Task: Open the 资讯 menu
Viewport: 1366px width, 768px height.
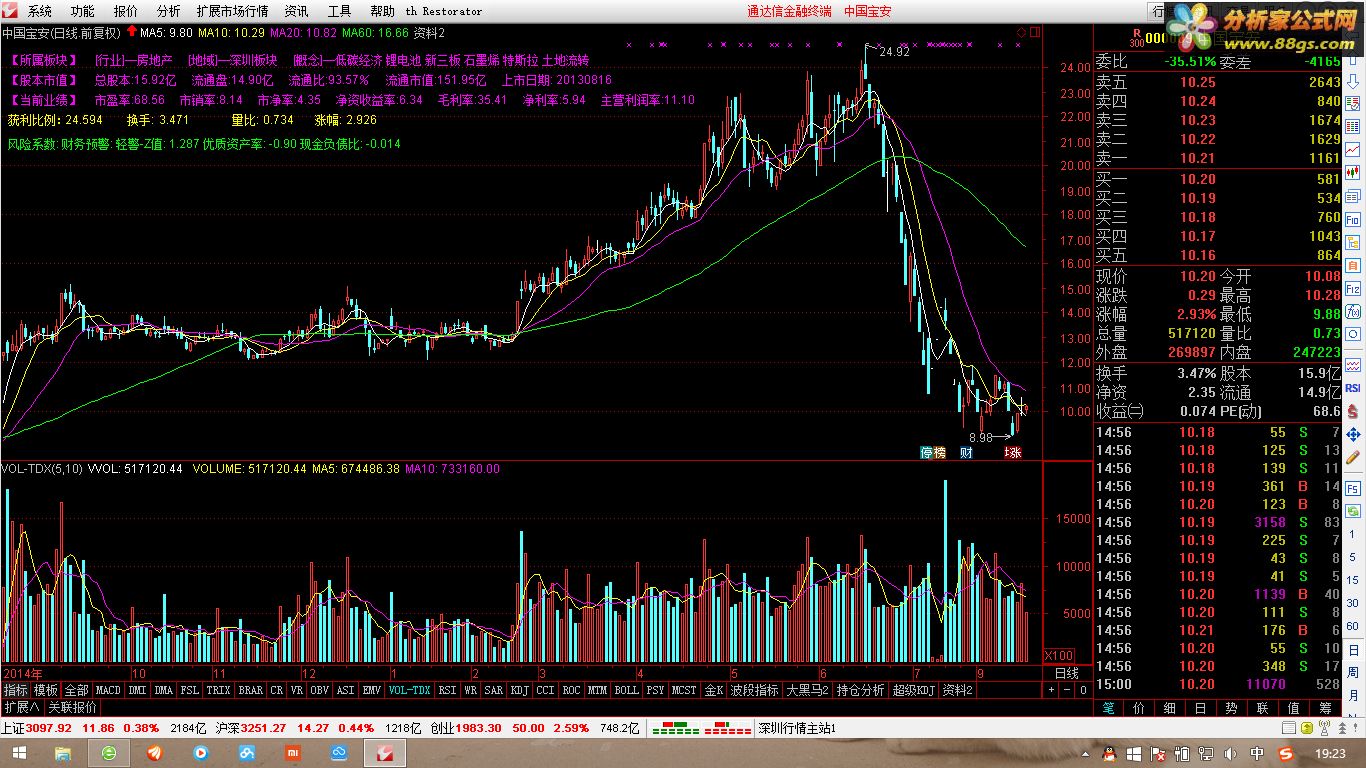Action: point(296,11)
